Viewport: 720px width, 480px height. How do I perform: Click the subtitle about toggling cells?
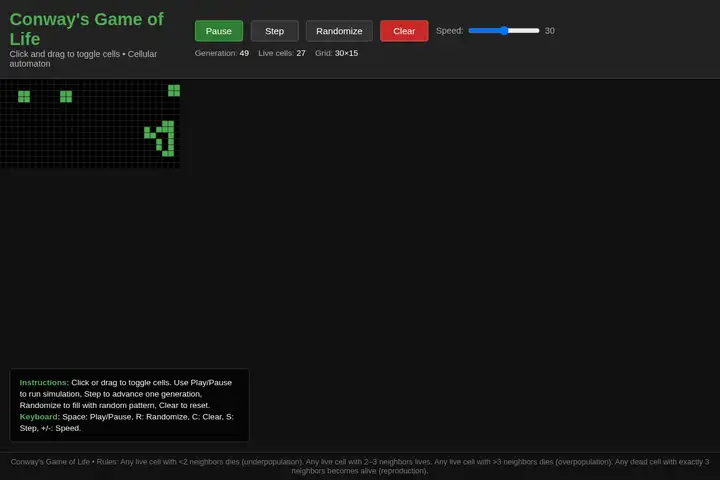point(83,59)
